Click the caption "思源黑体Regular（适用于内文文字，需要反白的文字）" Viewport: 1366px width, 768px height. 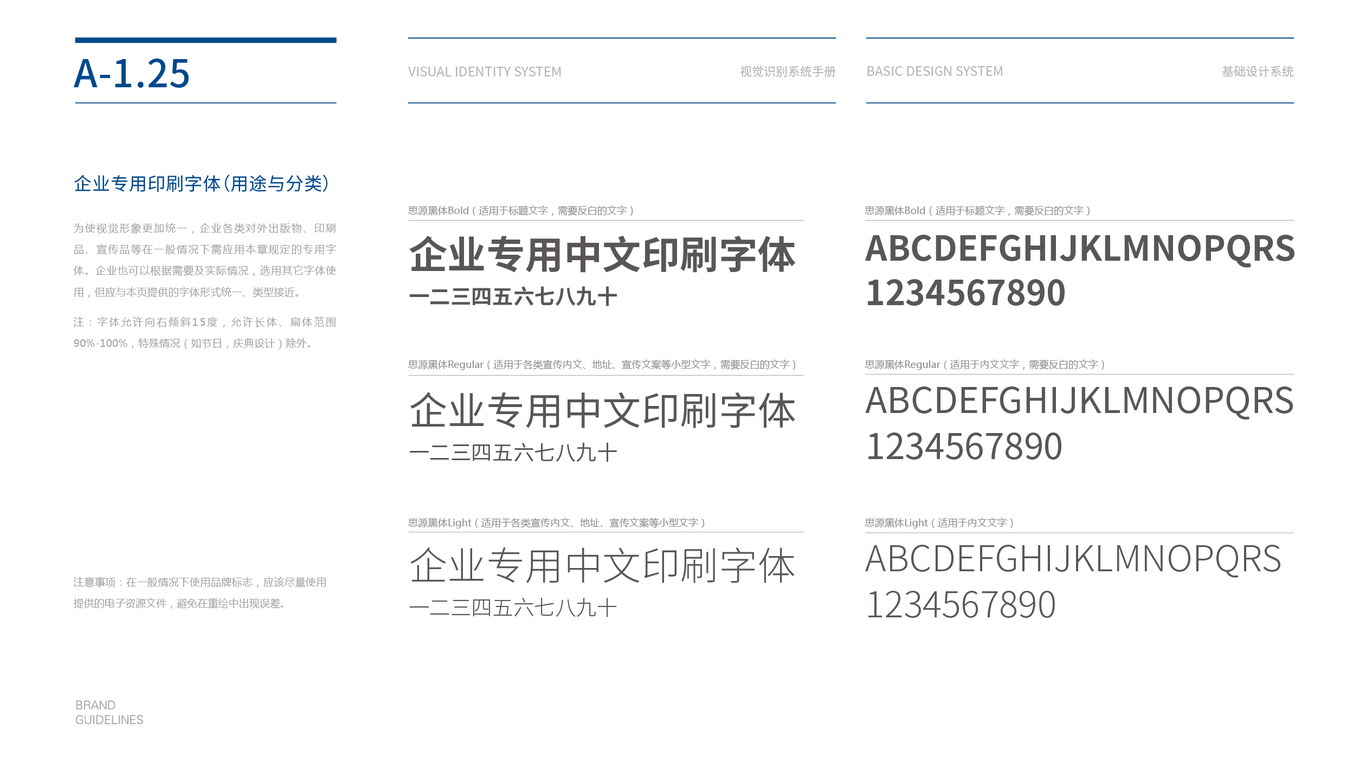tap(986, 365)
